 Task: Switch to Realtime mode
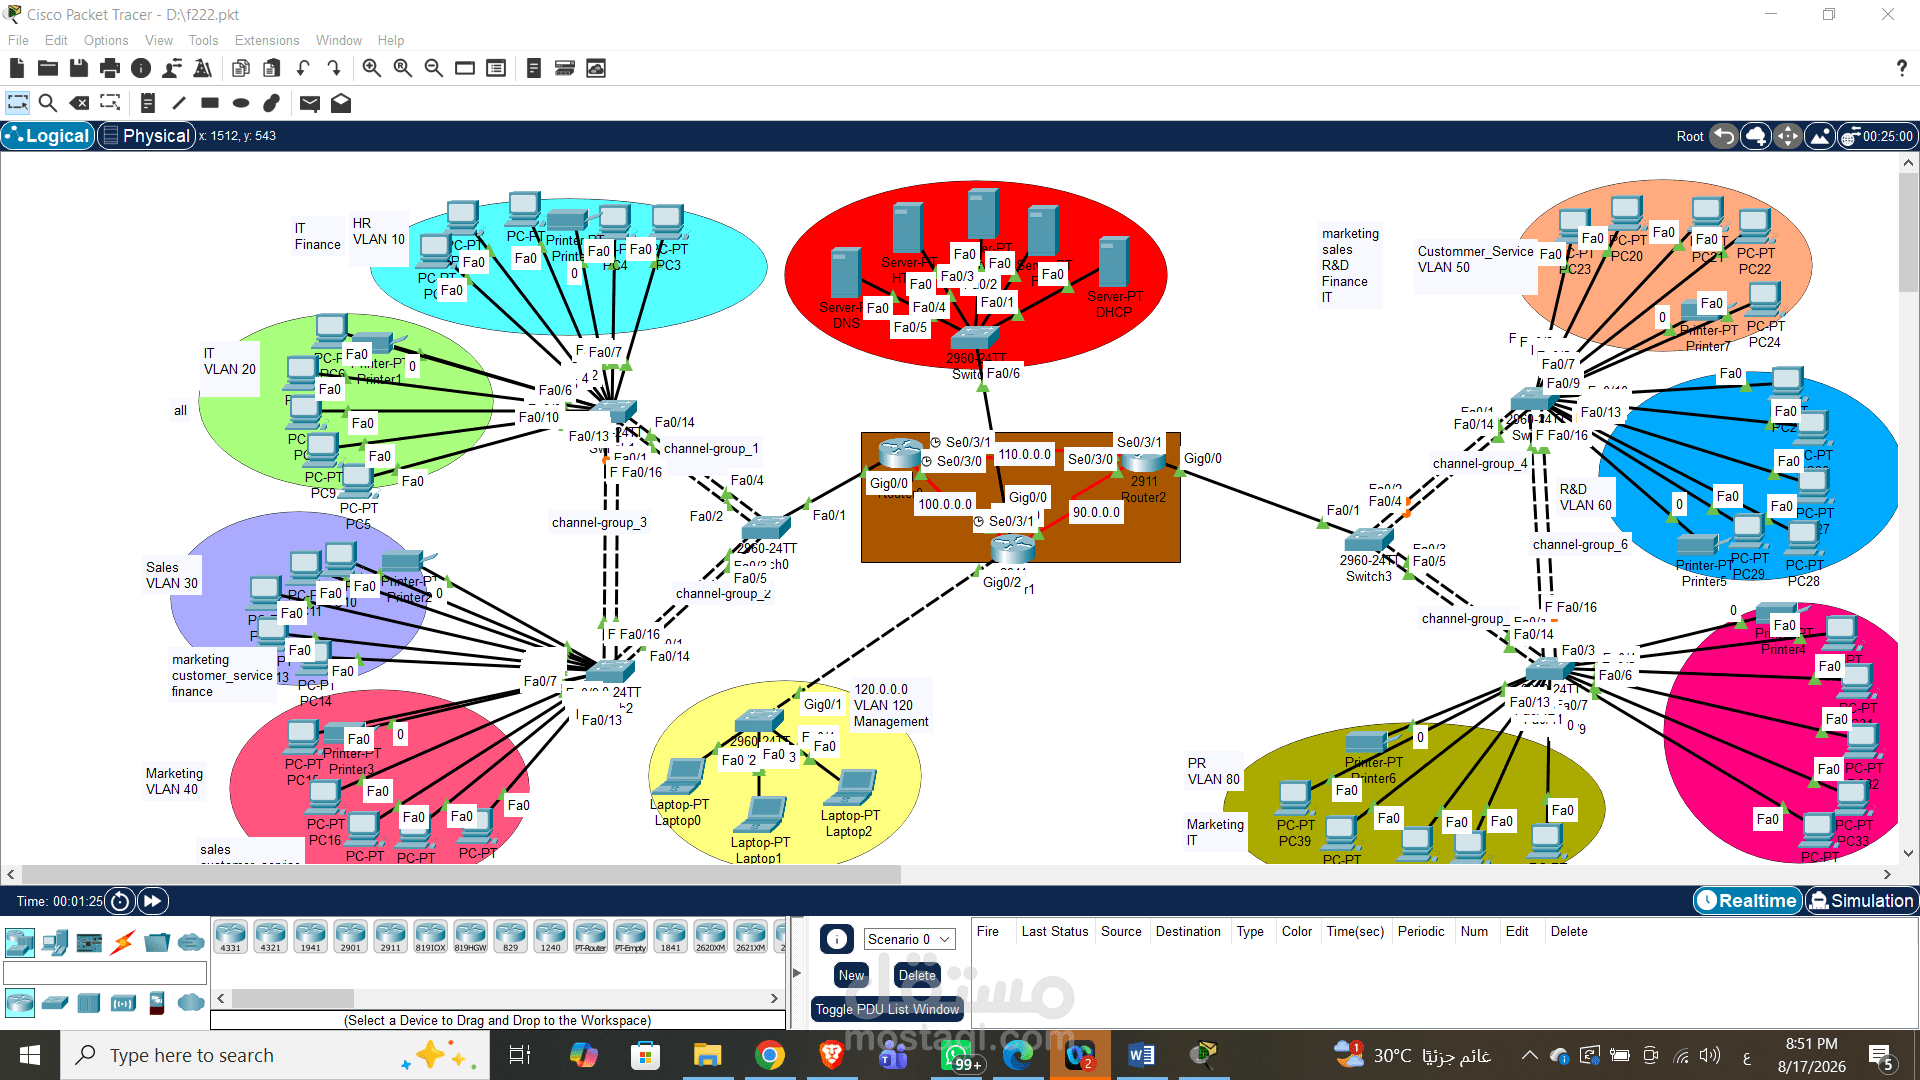[1747, 901]
